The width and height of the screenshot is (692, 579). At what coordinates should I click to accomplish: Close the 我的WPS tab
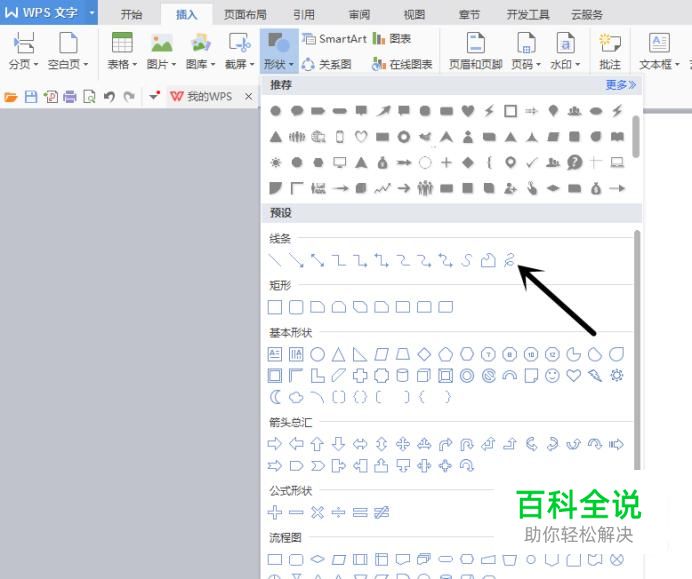coord(249,96)
